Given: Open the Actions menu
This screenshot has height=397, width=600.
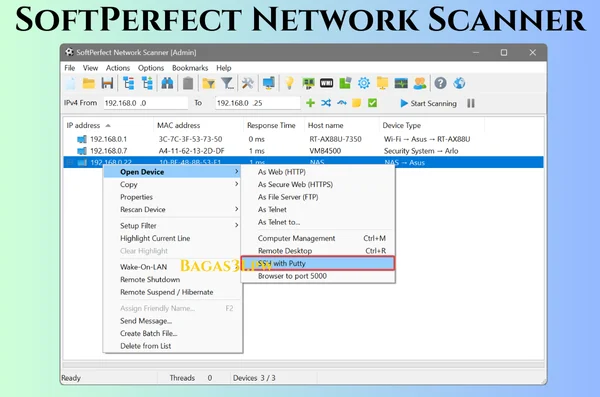Looking at the screenshot, I should pyautogui.click(x=118, y=68).
